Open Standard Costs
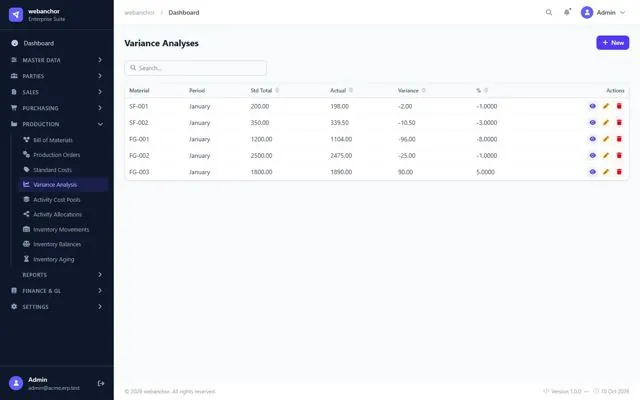The width and height of the screenshot is (640, 400). tap(63, 170)
